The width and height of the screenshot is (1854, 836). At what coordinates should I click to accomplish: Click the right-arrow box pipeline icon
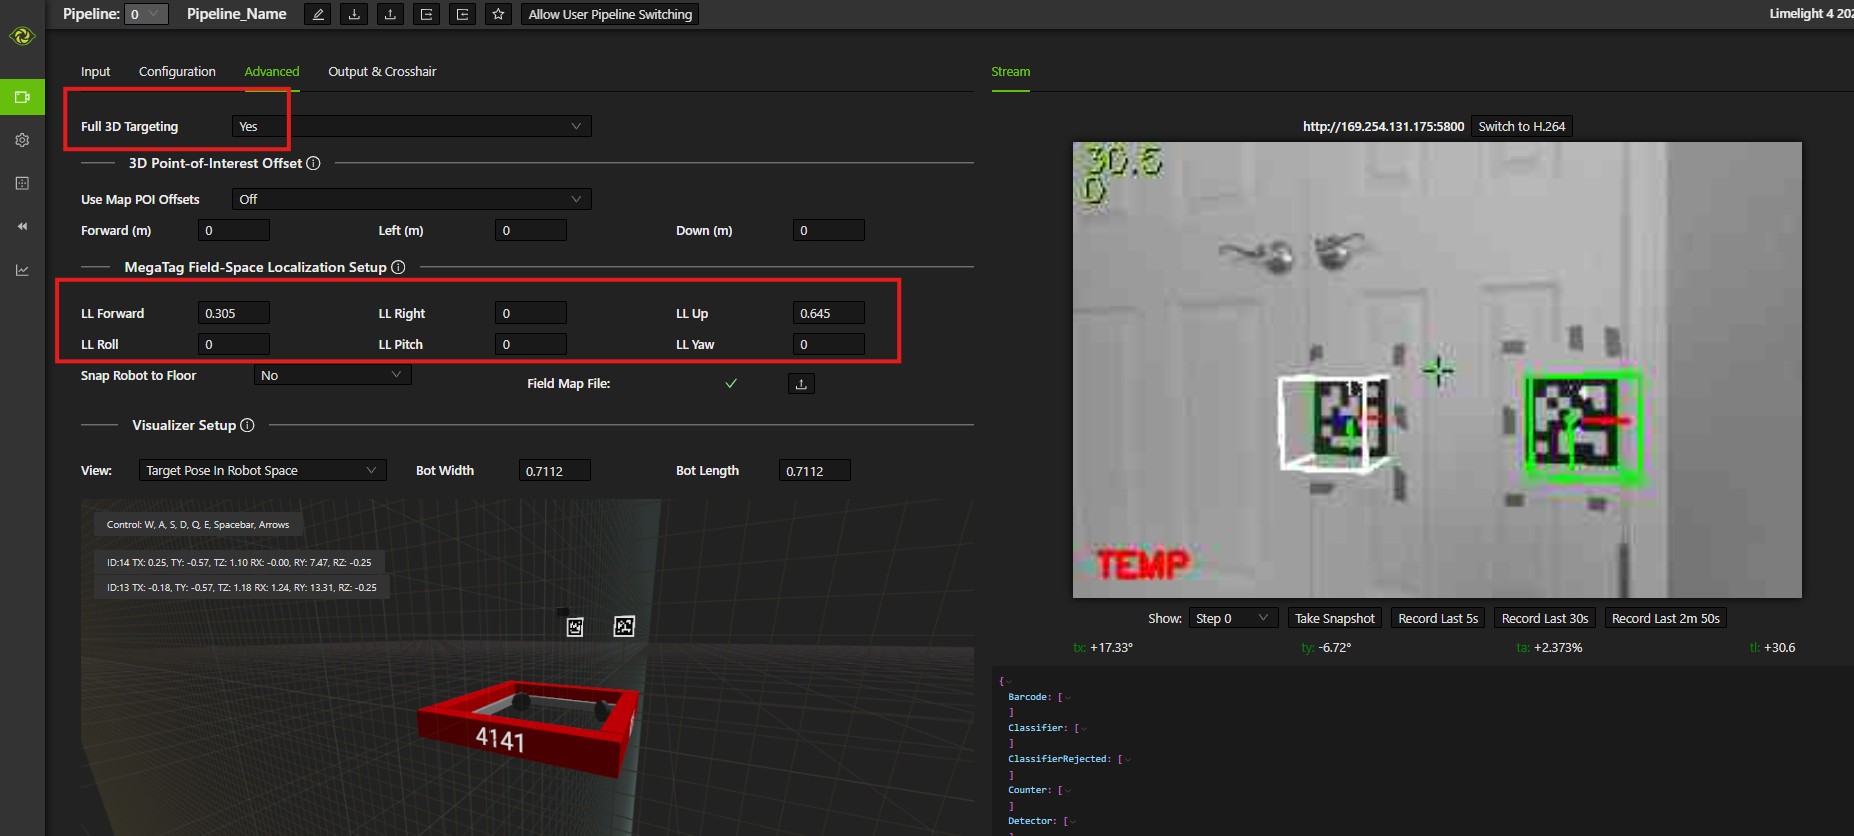coord(426,14)
